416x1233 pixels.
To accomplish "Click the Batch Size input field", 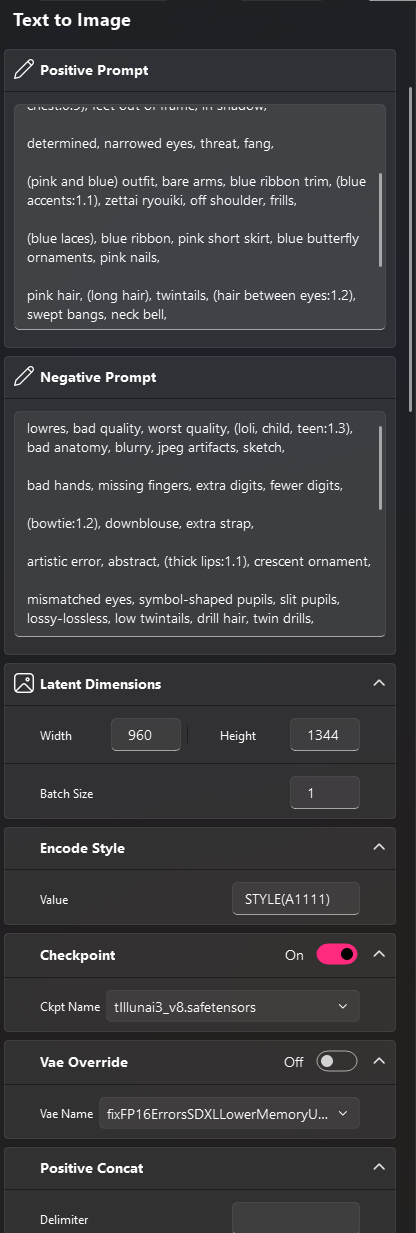I will [x=325, y=793].
